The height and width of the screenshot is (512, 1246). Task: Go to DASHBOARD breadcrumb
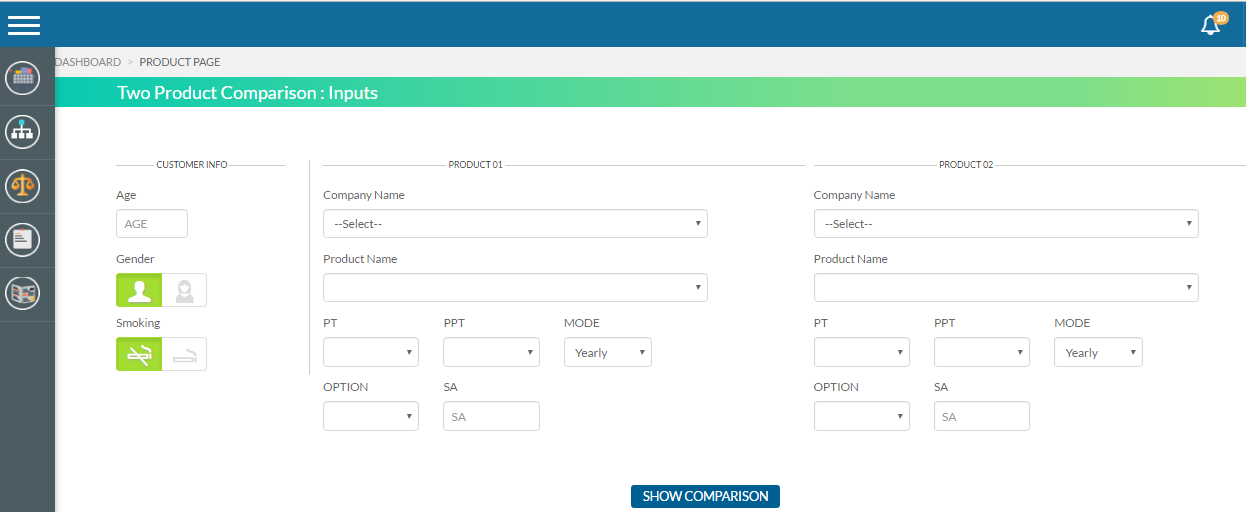click(88, 62)
